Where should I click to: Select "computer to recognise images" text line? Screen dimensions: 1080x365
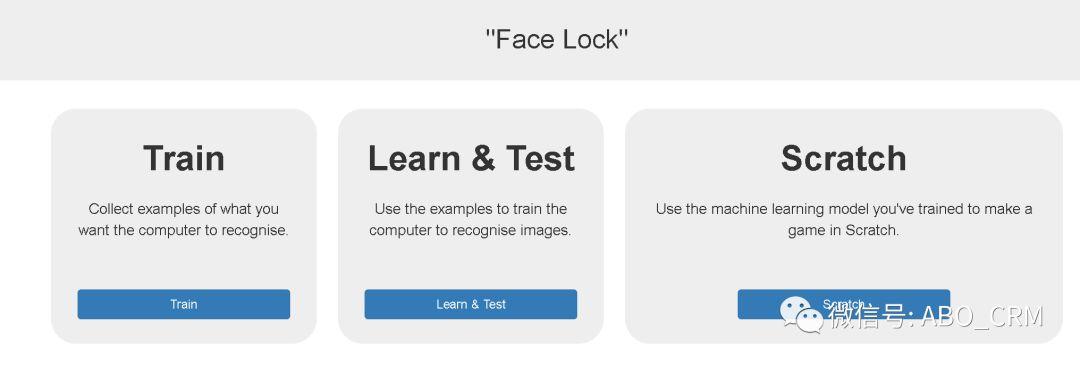[470, 230]
